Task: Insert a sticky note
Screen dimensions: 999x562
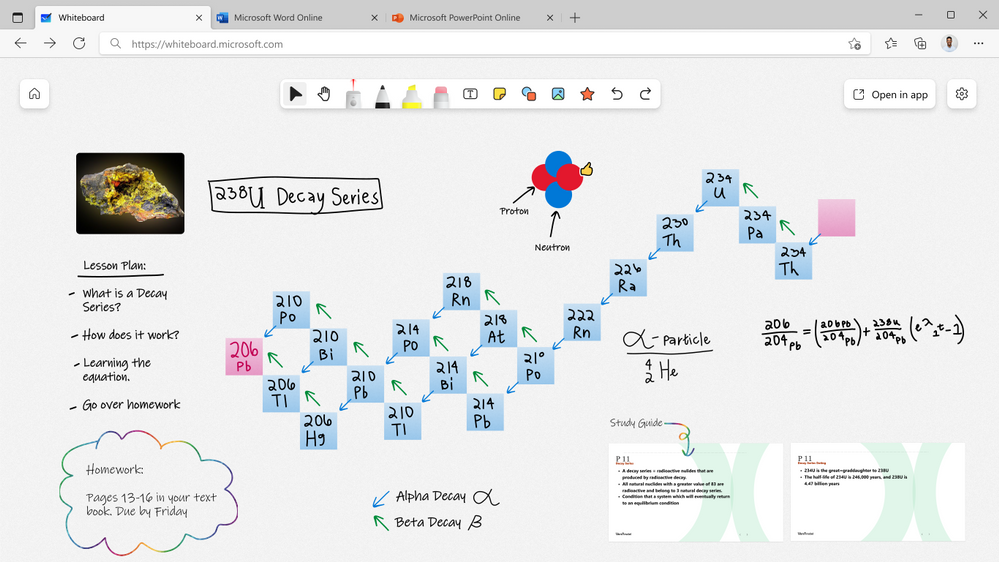Action: [x=500, y=94]
